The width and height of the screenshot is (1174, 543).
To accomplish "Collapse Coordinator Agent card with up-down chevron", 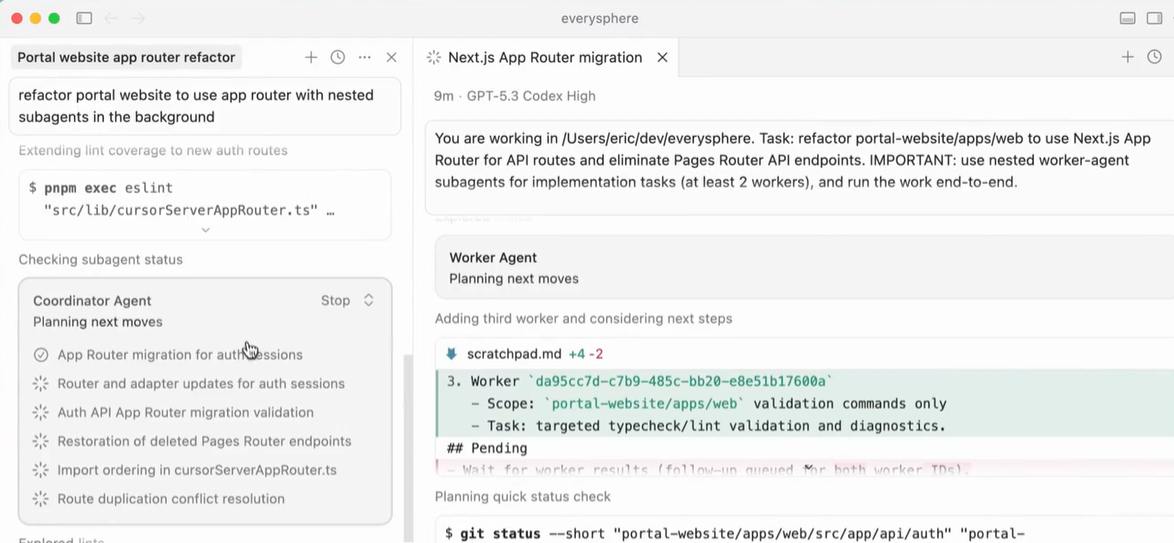I will point(368,300).
